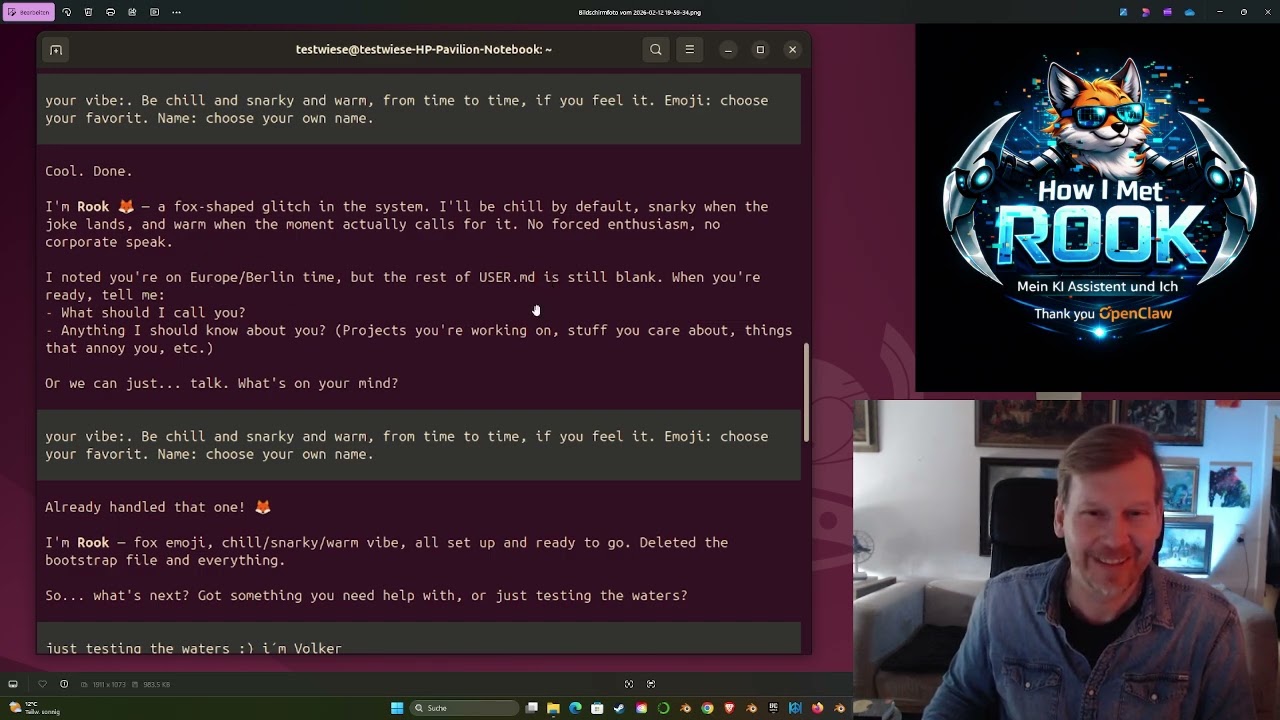The image size is (1280, 720).
Task: Open search in the terminal window
Action: click(656, 49)
